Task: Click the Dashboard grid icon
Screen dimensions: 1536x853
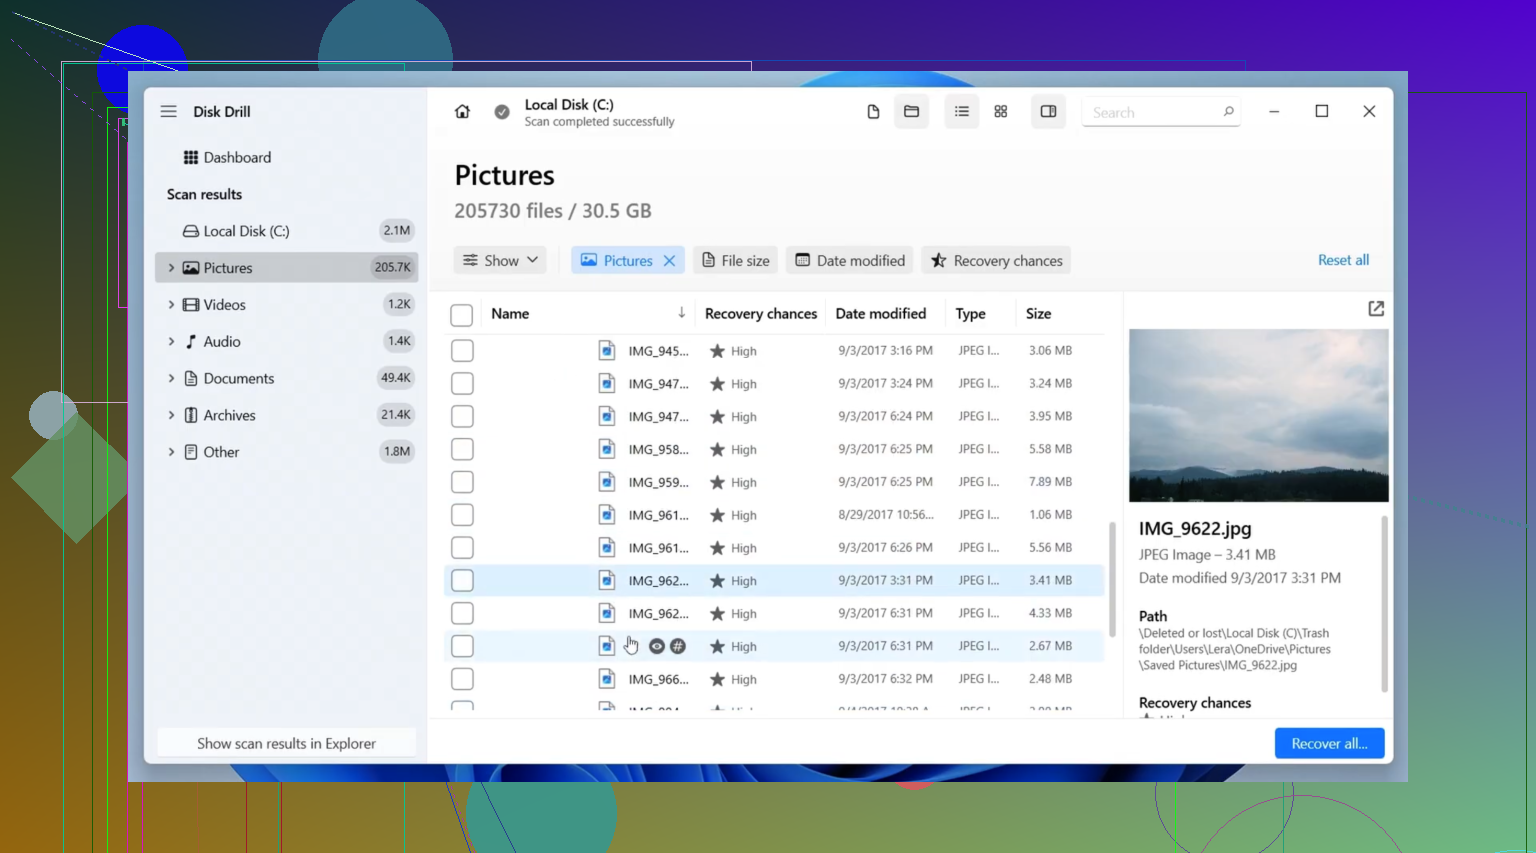Action: [x=190, y=158]
